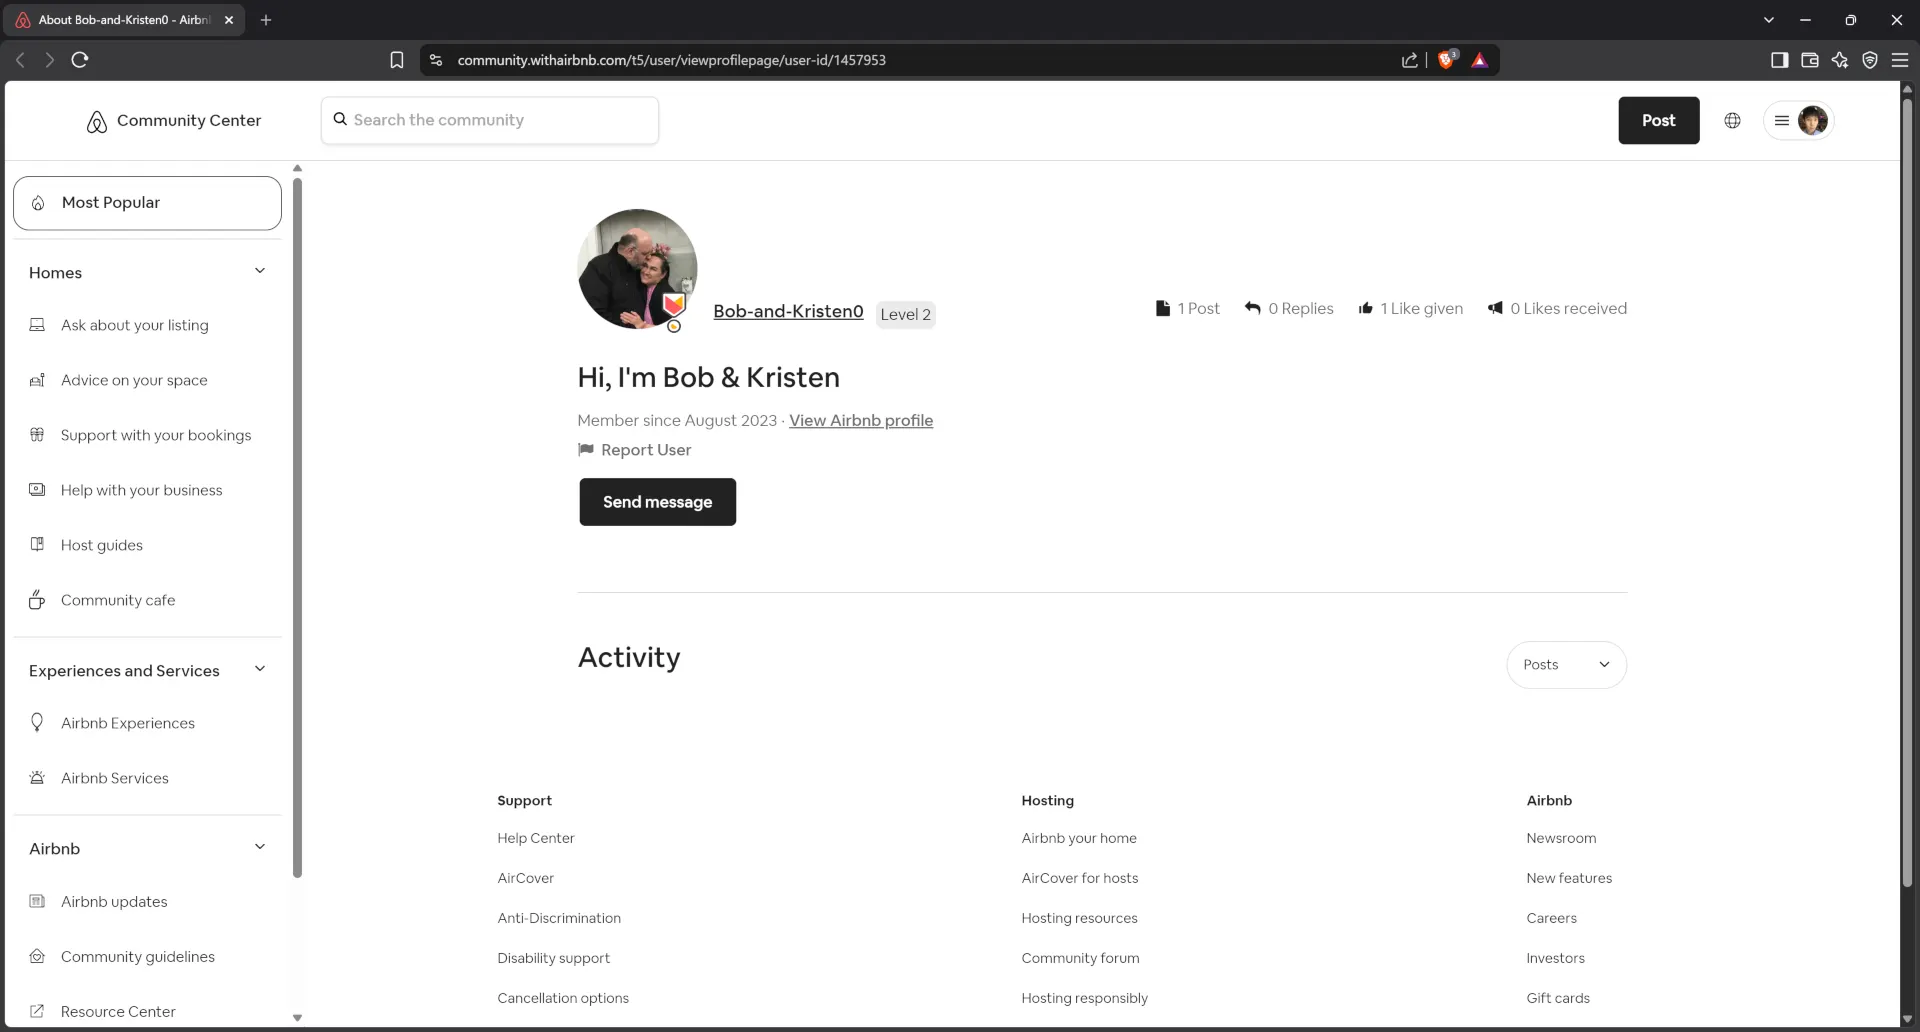Click the Host guides book icon
The width and height of the screenshot is (1920, 1032).
pos(37,544)
